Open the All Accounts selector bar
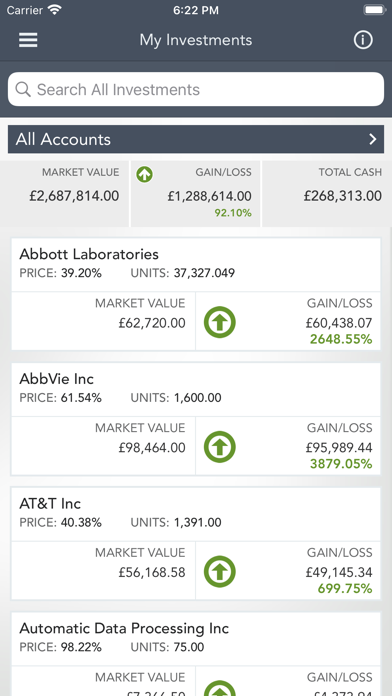 point(196,139)
